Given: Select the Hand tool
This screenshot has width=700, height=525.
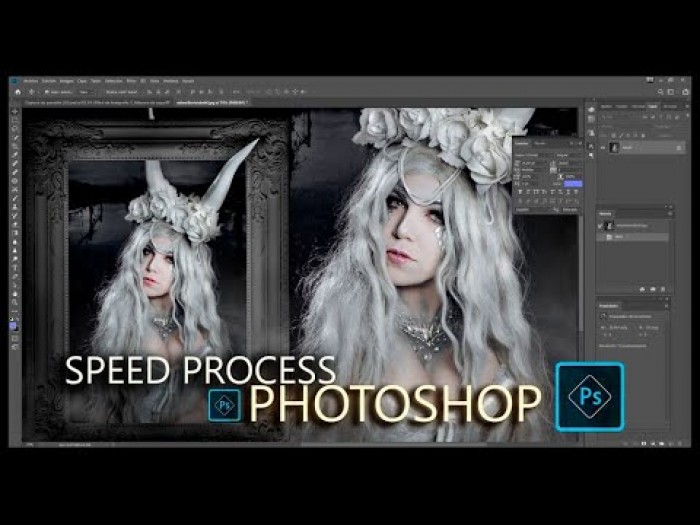Looking at the screenshot, I should pos(15,294).
